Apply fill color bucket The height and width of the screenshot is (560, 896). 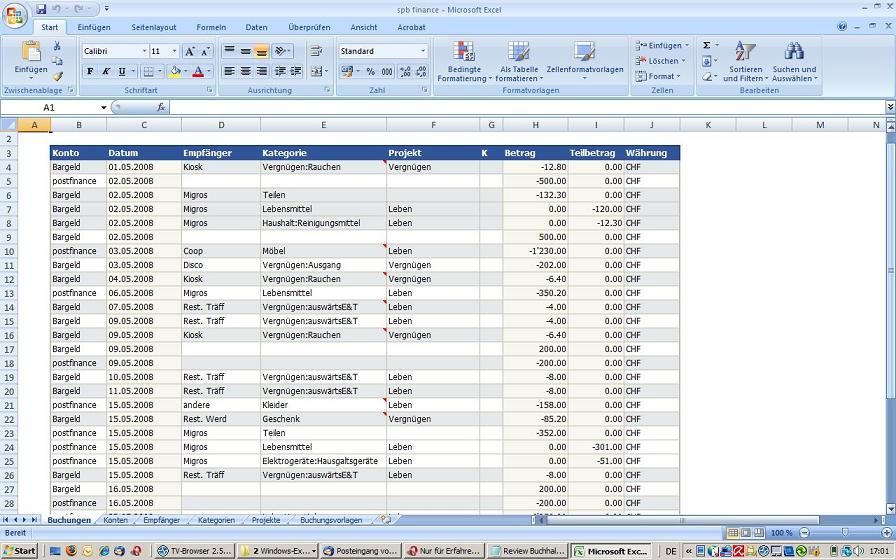(x=175, y=71)
